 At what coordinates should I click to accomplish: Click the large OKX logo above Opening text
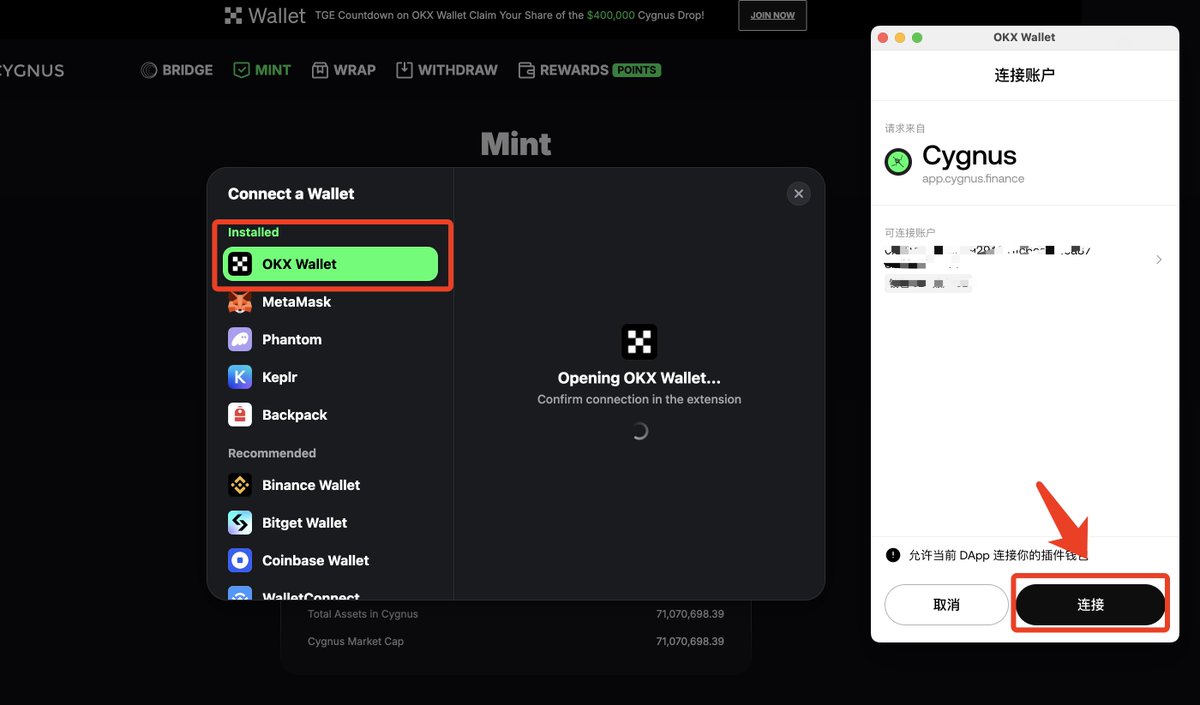tap(639, 342)
